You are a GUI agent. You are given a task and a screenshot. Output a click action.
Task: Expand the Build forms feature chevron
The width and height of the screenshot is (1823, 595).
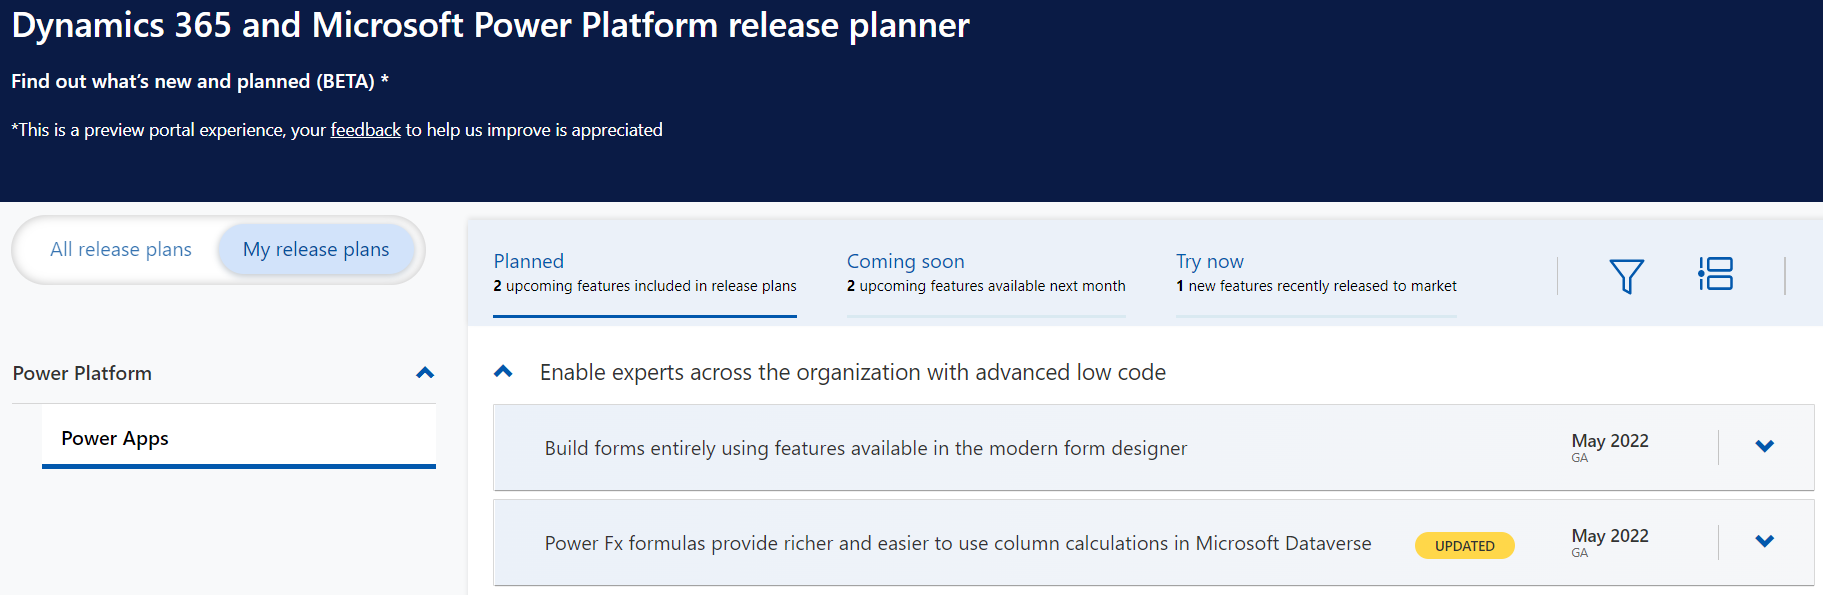pos(1764,446)
